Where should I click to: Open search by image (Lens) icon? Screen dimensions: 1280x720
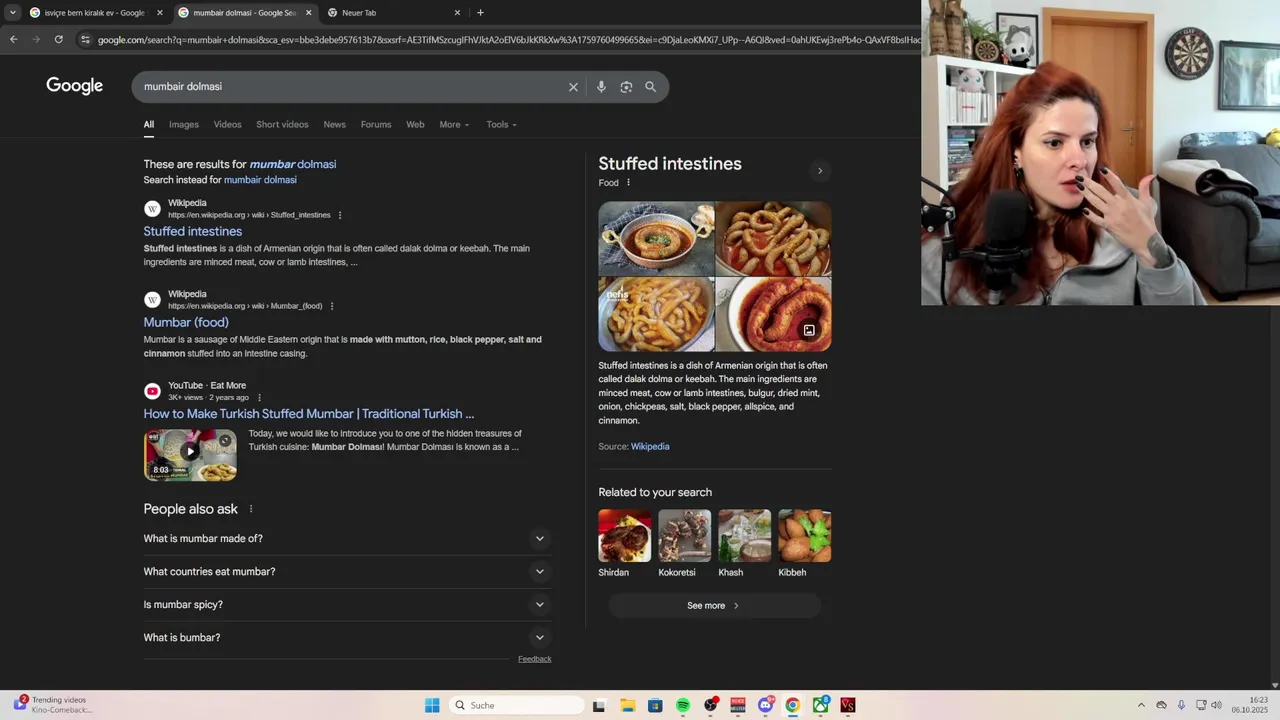coord(626,87)
